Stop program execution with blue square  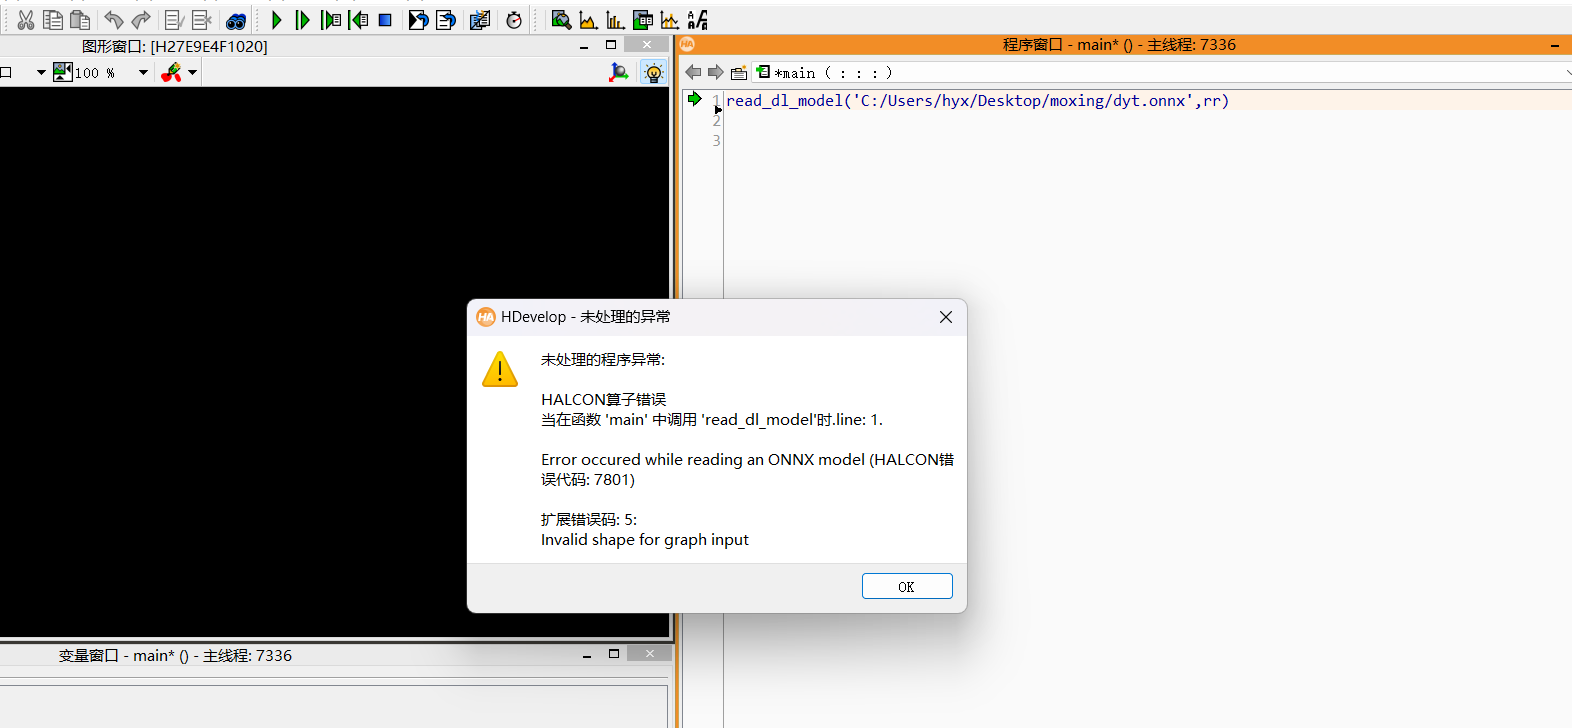(385, 20)
